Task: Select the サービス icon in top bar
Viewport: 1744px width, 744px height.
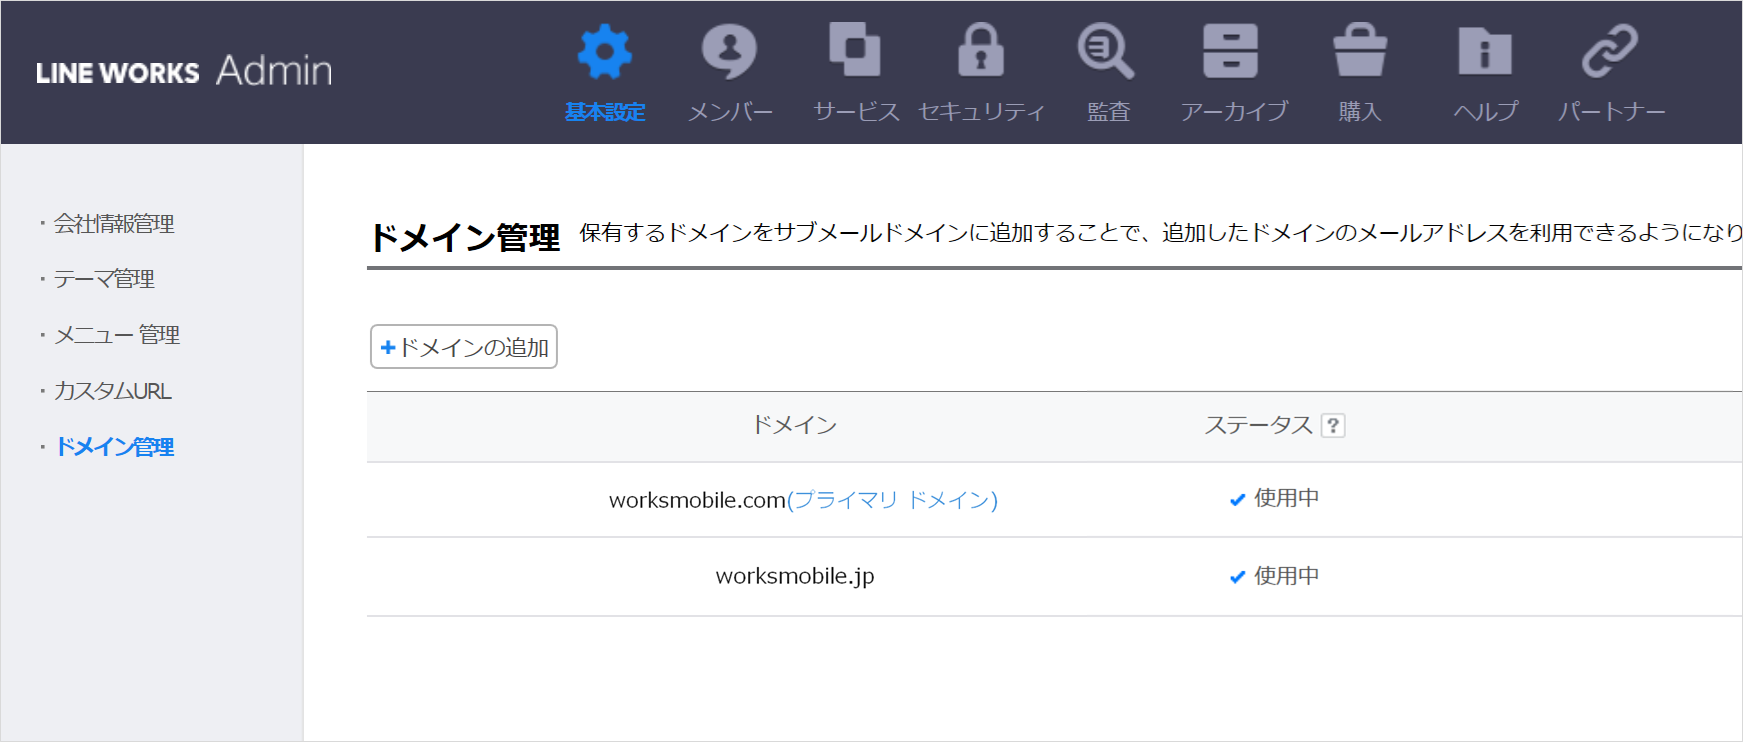Action: pos(855,50)
